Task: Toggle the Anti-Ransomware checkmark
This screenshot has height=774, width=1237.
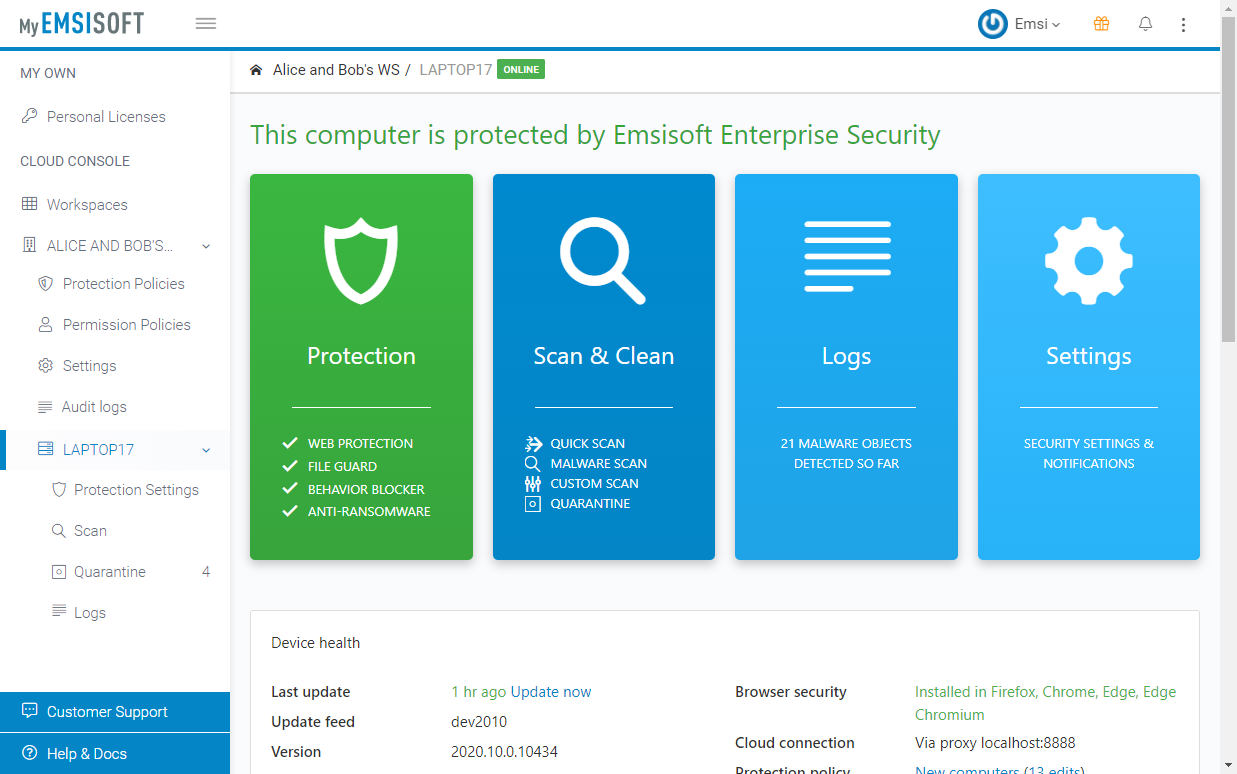Action: [290, 511]
